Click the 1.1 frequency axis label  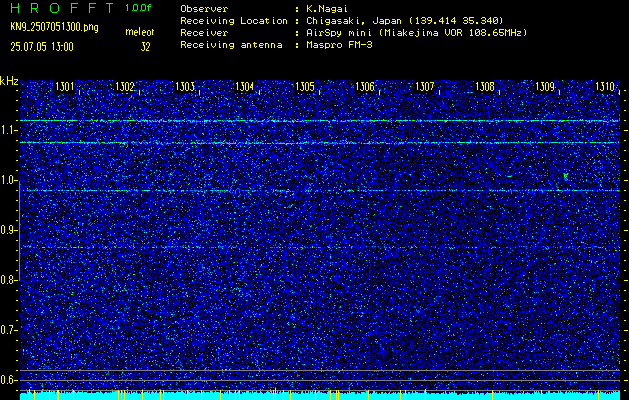(8, 130)
